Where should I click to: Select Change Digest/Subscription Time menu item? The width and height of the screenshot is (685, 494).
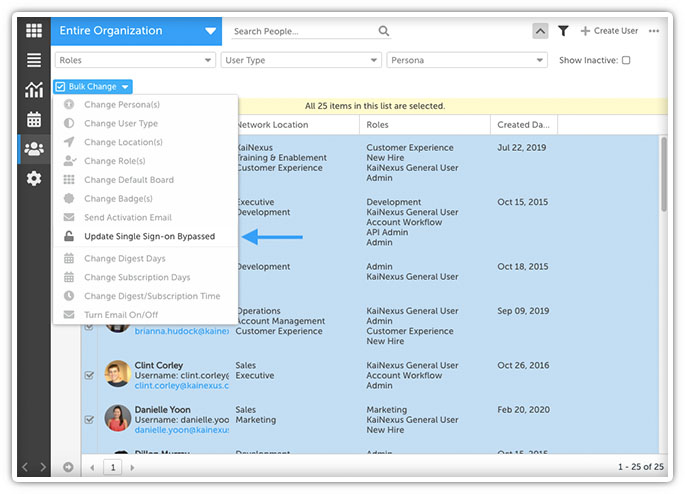(x=145, y=296)
